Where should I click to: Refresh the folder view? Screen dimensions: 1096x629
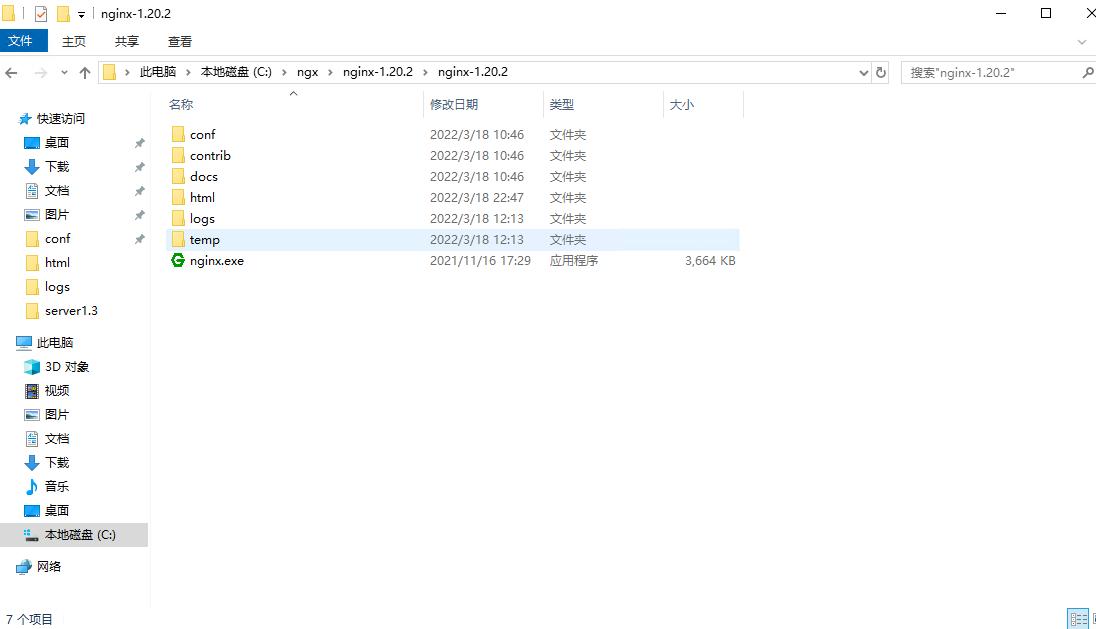[879, 72]
